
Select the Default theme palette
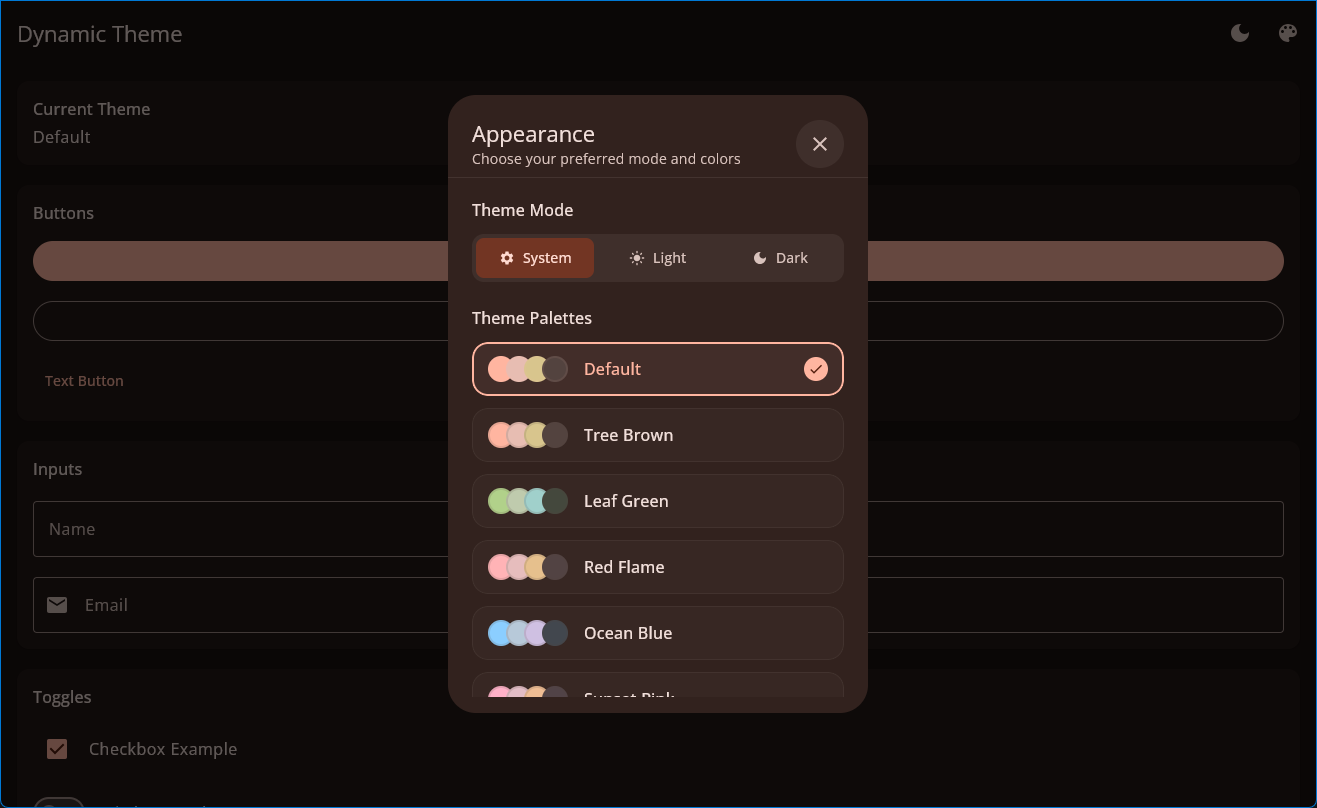coord(658,369)
